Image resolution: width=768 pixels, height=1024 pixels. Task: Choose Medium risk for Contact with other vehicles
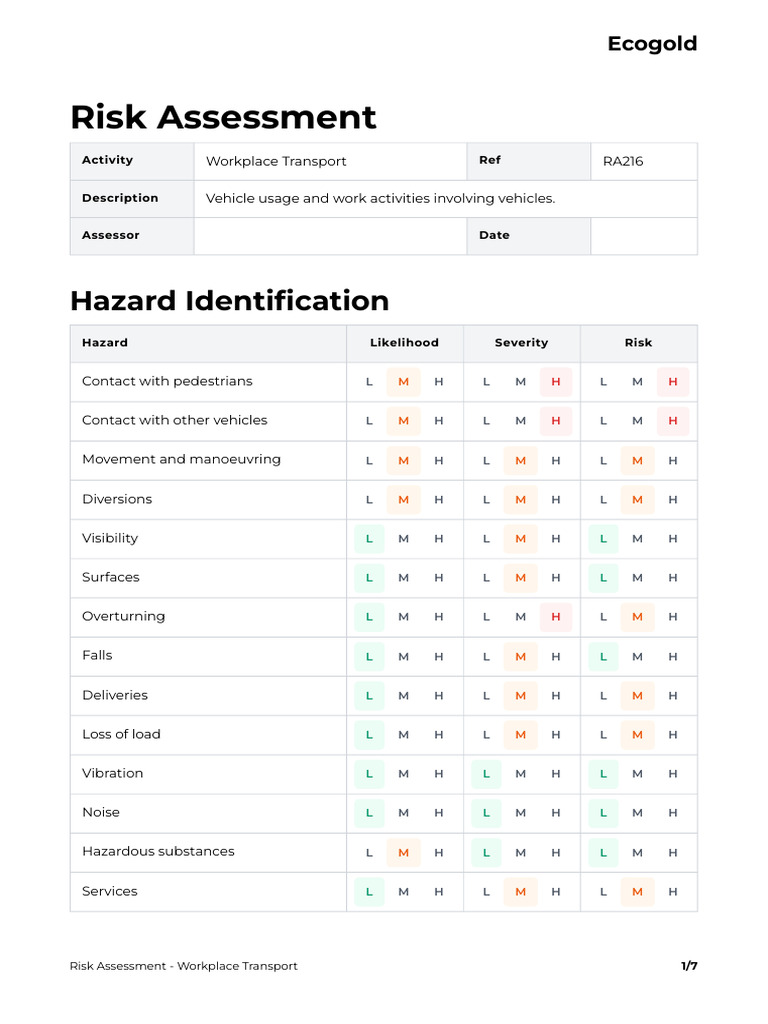point(637,421)
